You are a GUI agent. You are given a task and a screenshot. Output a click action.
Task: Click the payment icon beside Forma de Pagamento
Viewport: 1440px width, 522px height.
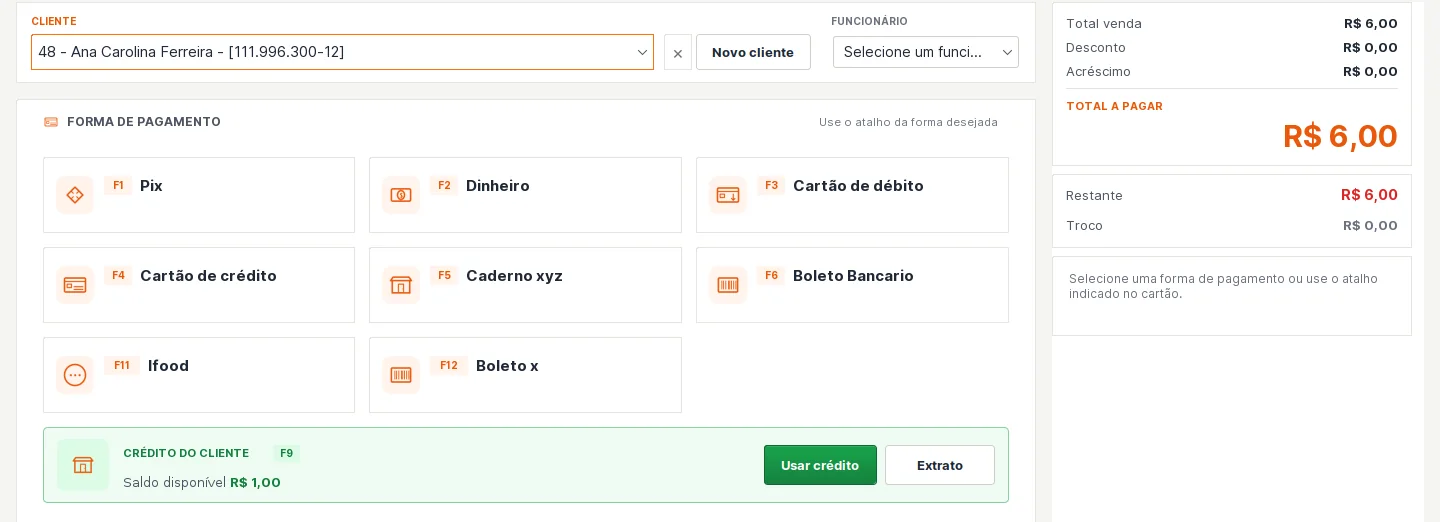click(x=51, y=122)
